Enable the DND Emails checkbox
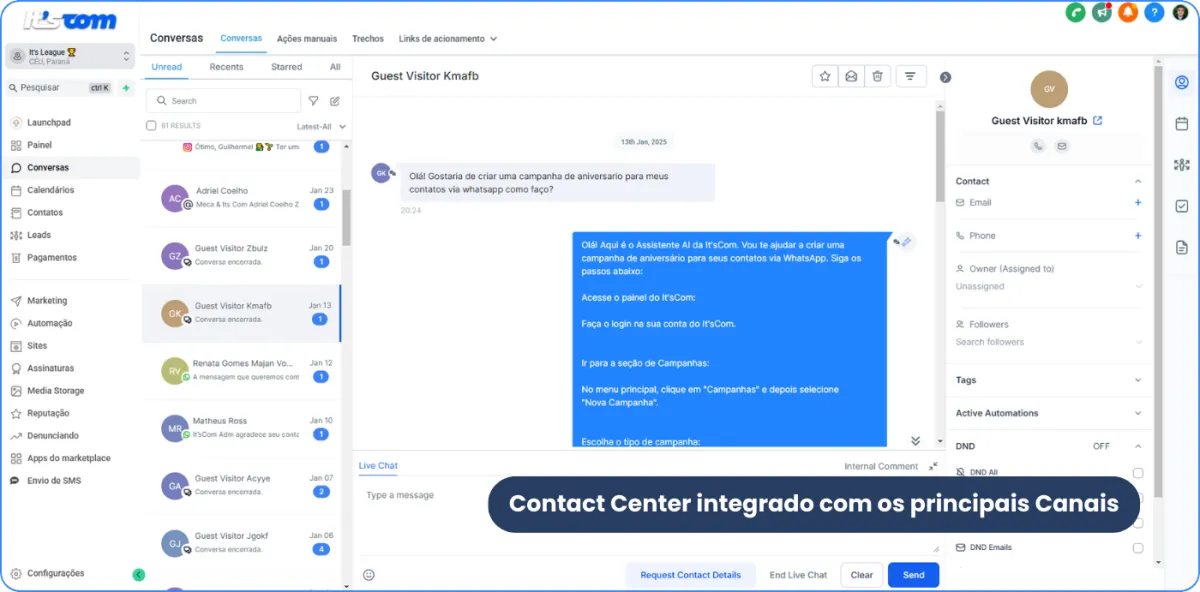The width and height of the screenshot is (1200, 592). pos(1138,548)
